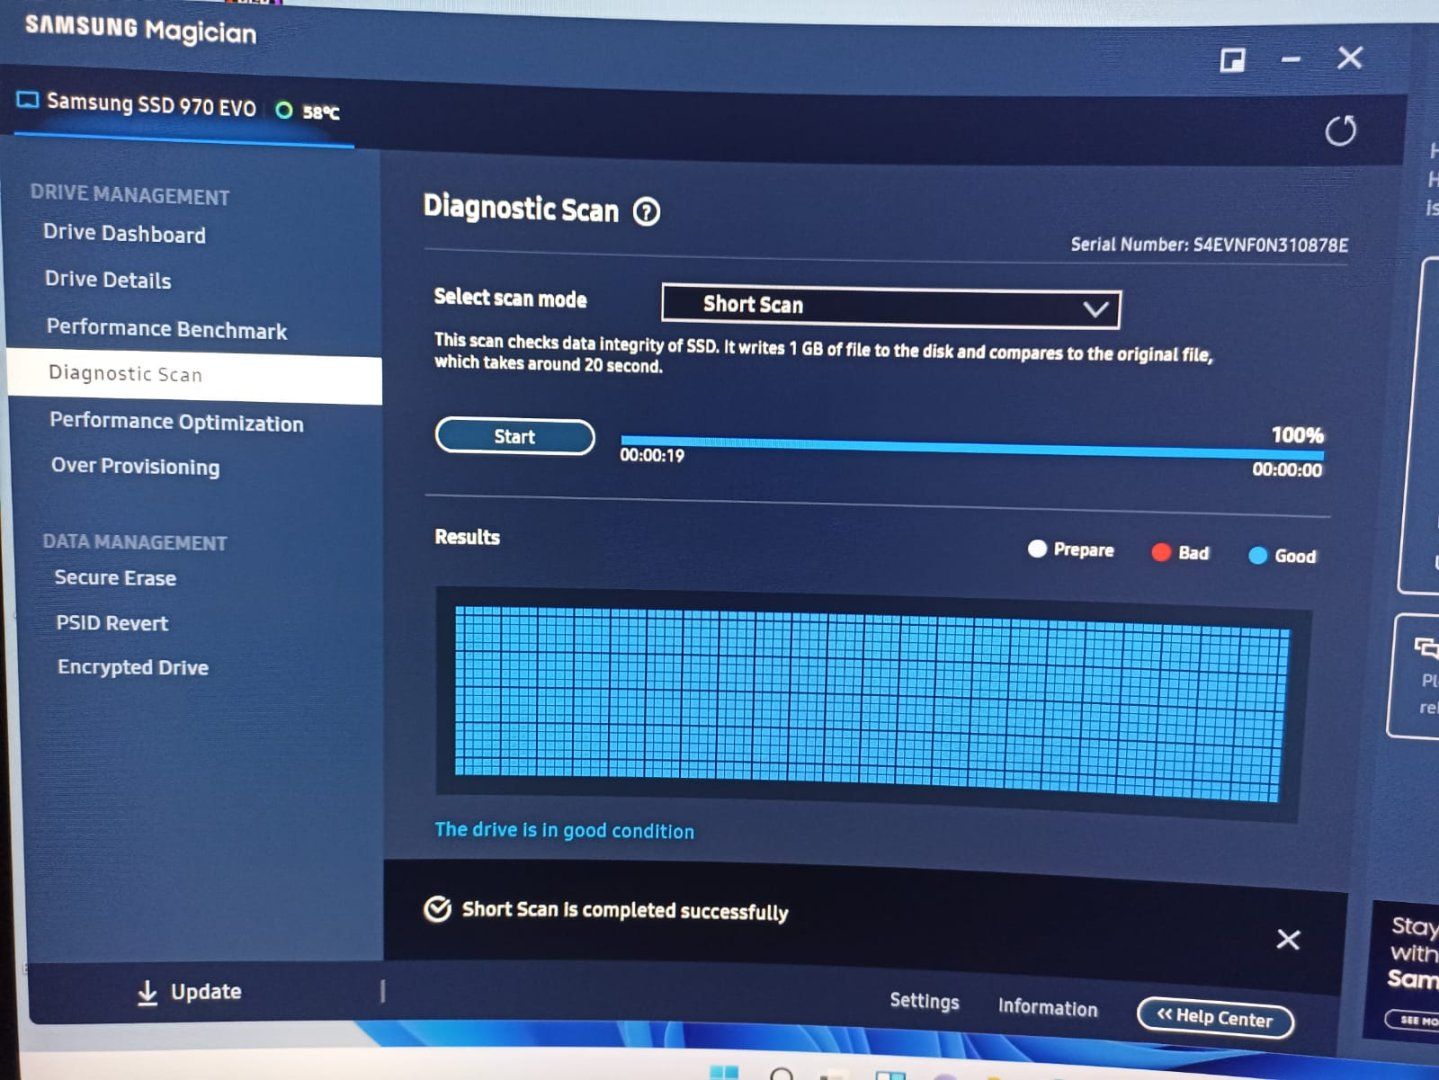Screen dimensions: 1439x1080
Task: Open Information in the bottom bar
Action: coord(1047,1008)
